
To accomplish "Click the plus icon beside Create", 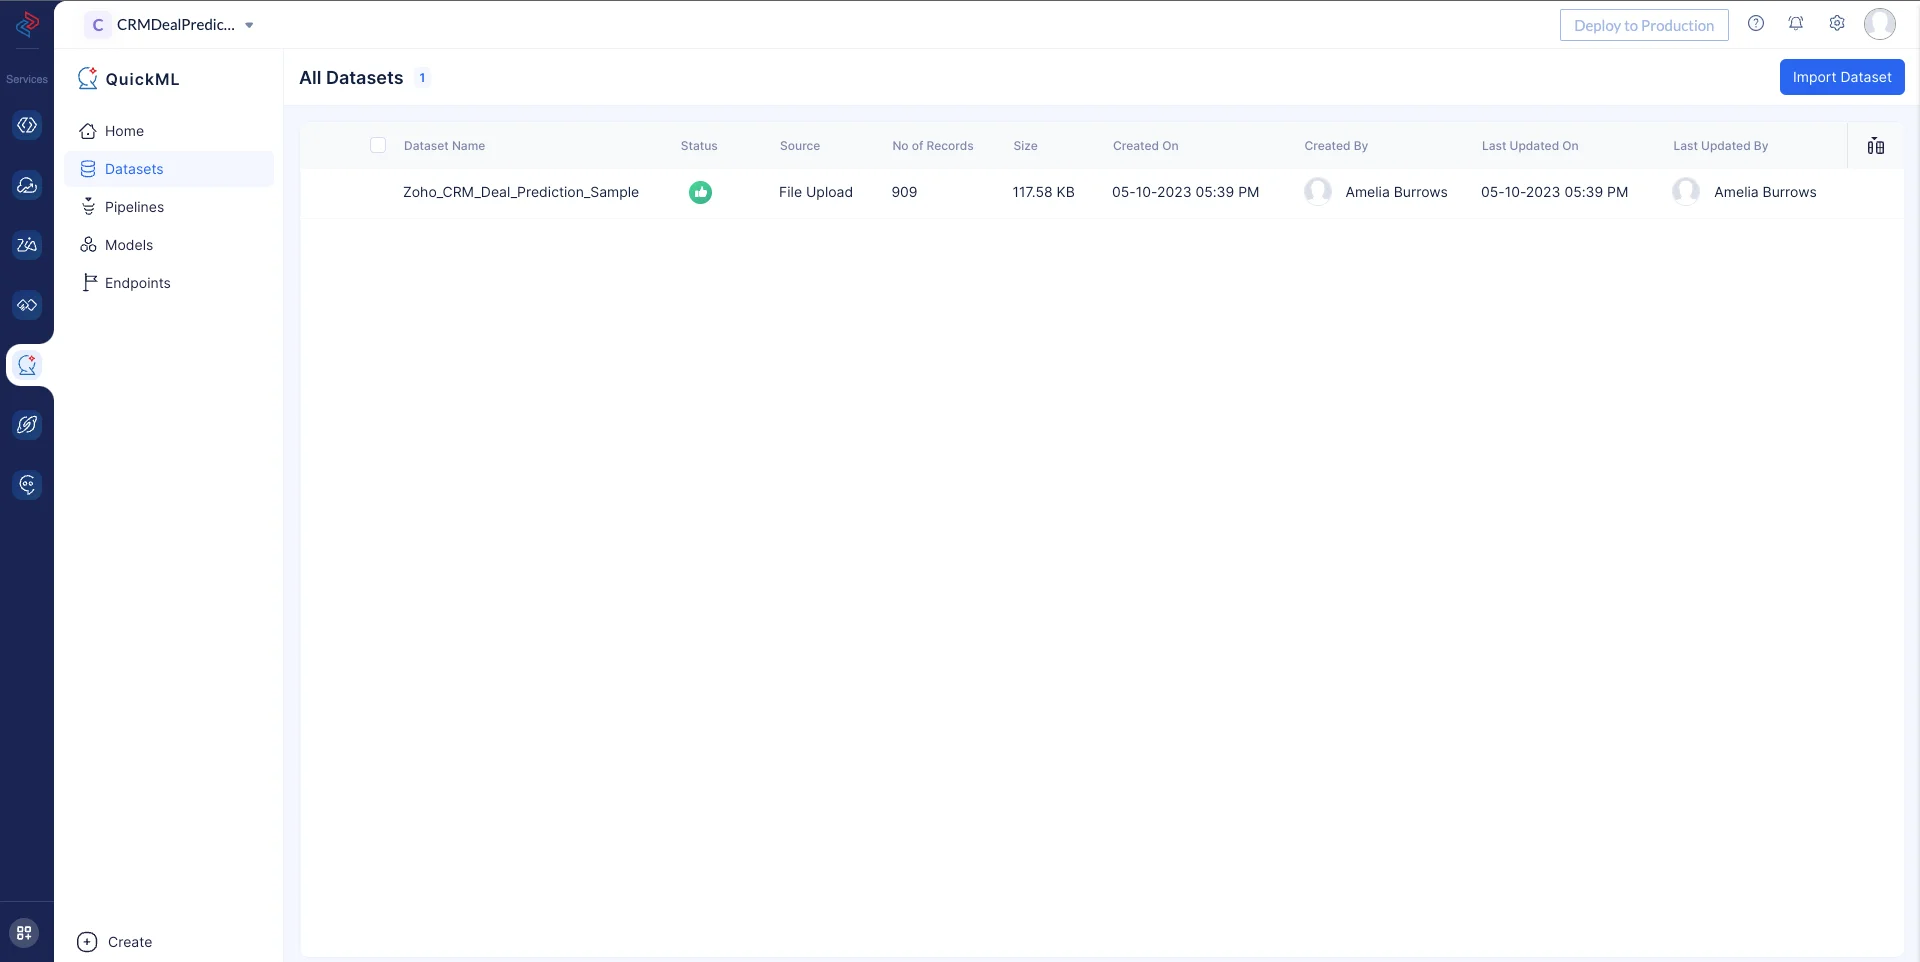I will 87,942.
